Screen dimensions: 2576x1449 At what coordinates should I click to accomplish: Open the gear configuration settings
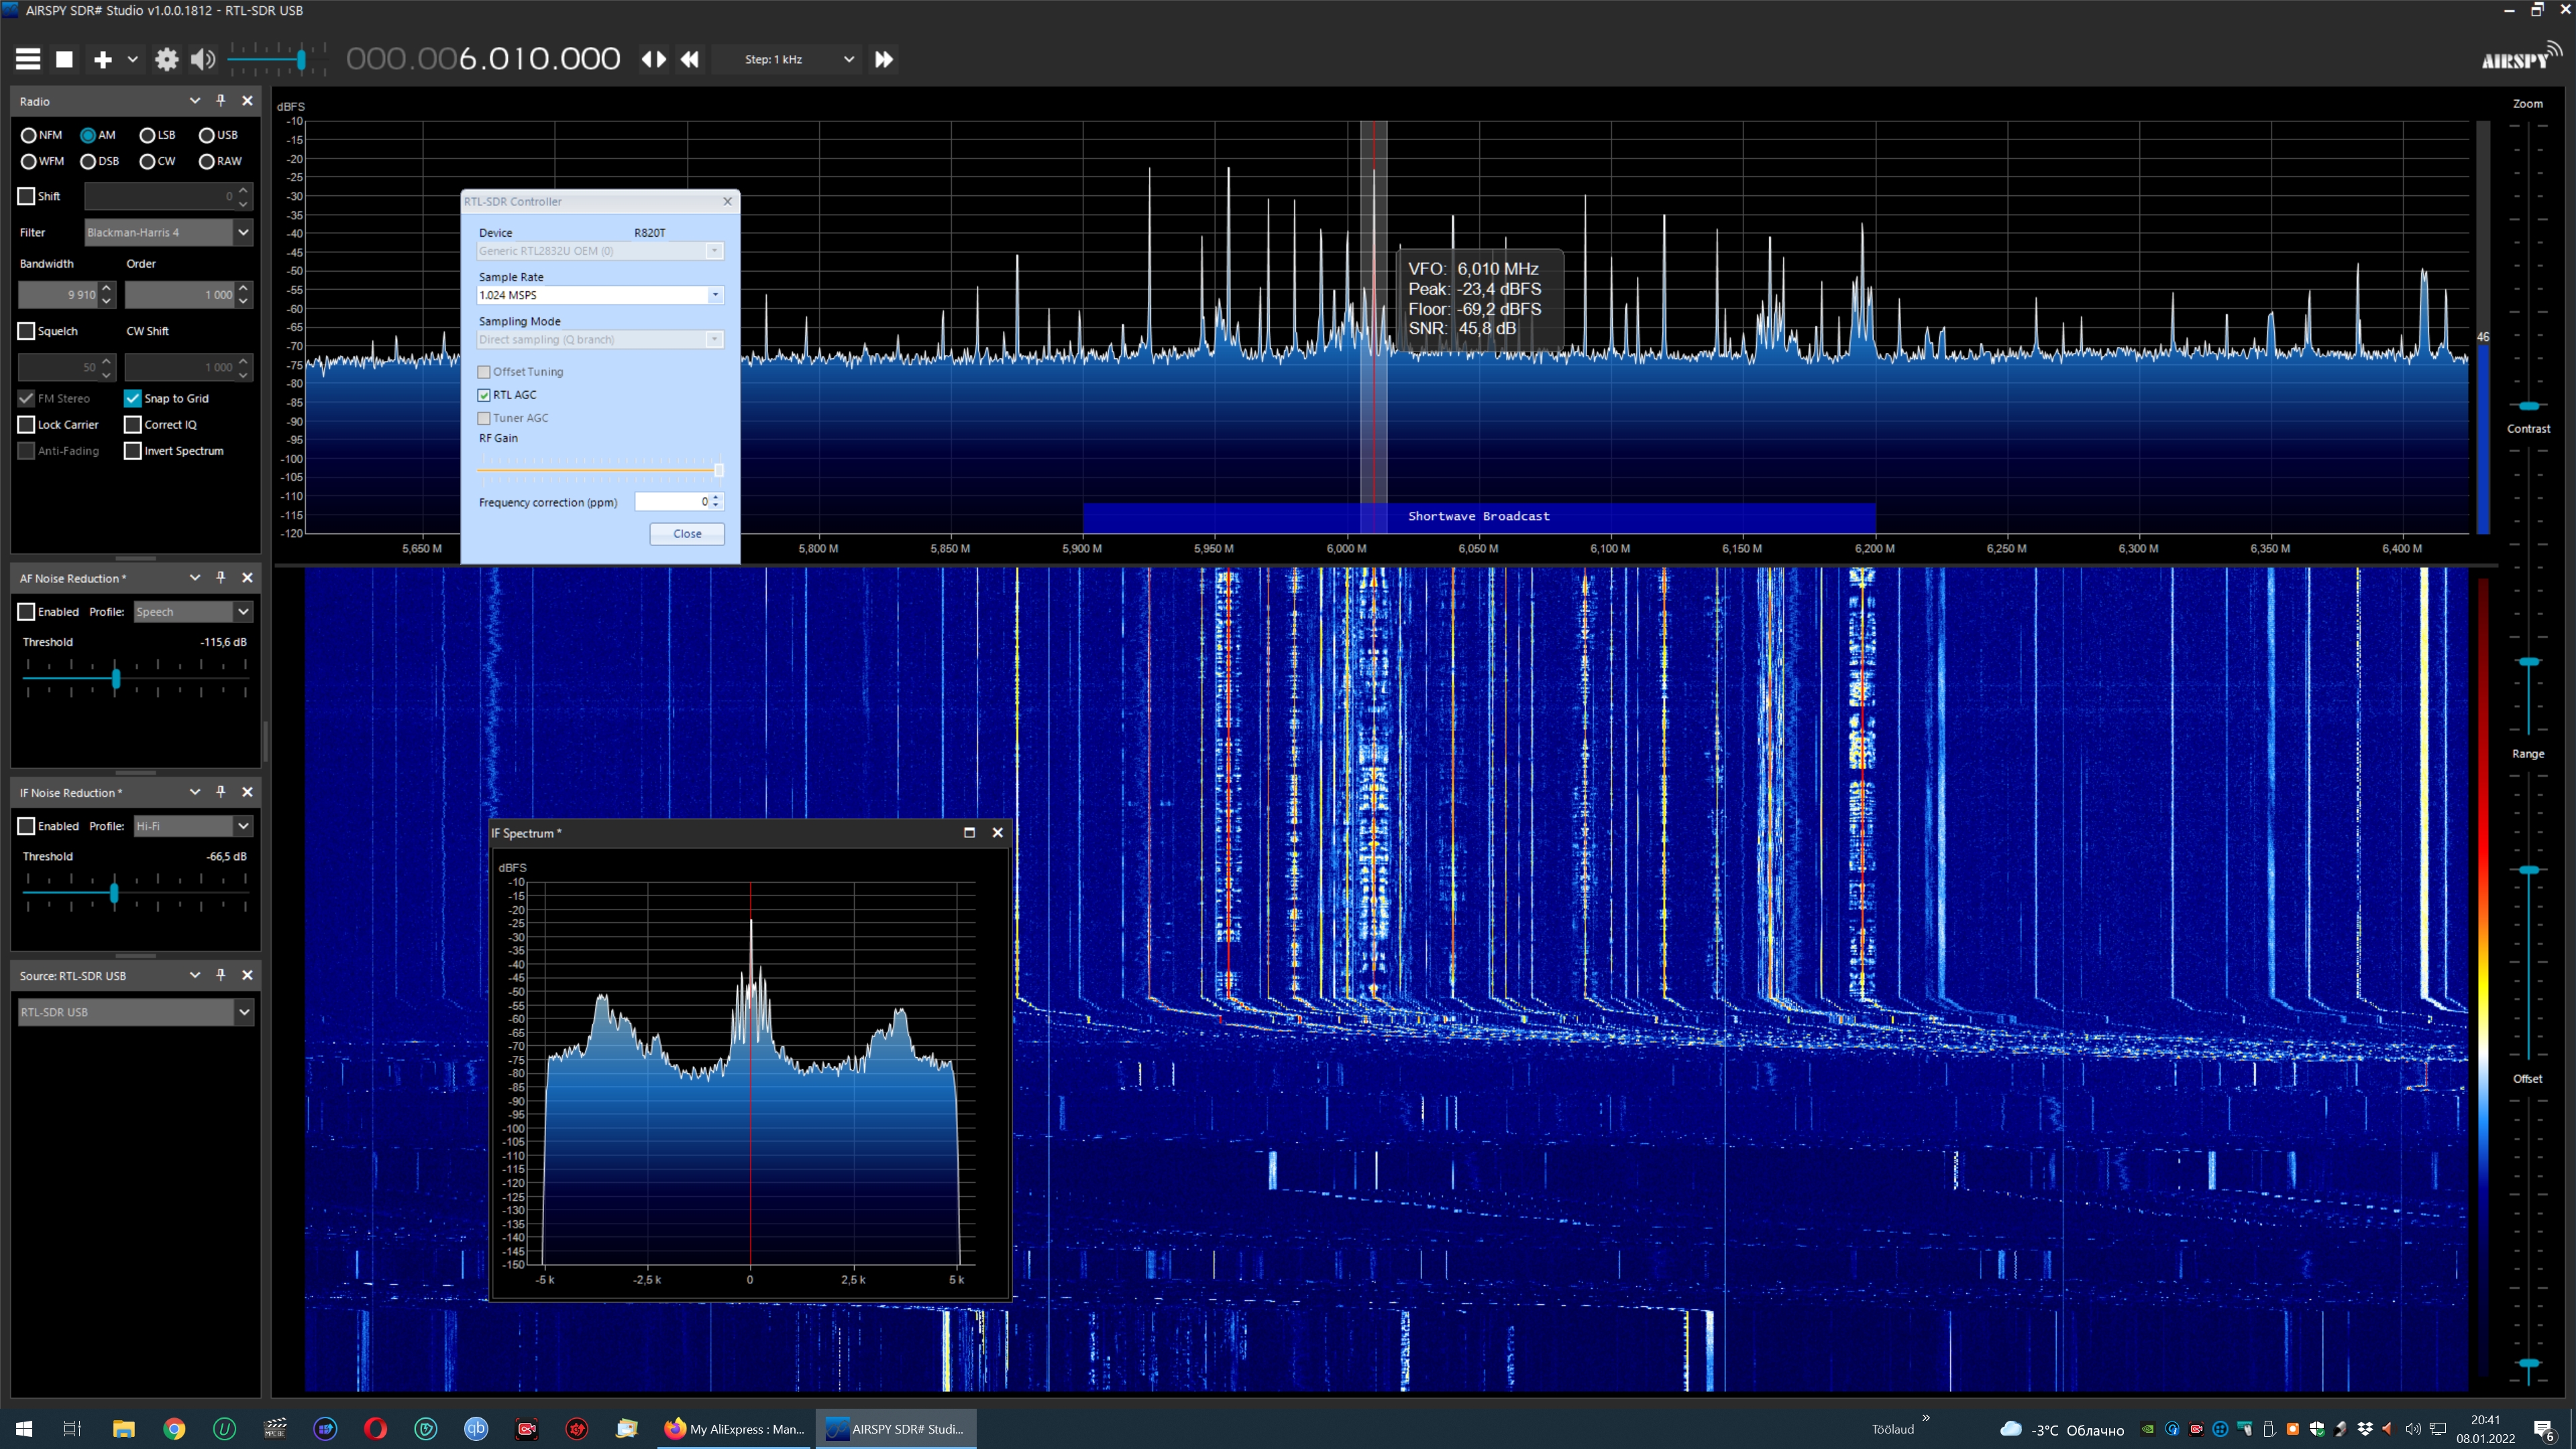point(166,60)
